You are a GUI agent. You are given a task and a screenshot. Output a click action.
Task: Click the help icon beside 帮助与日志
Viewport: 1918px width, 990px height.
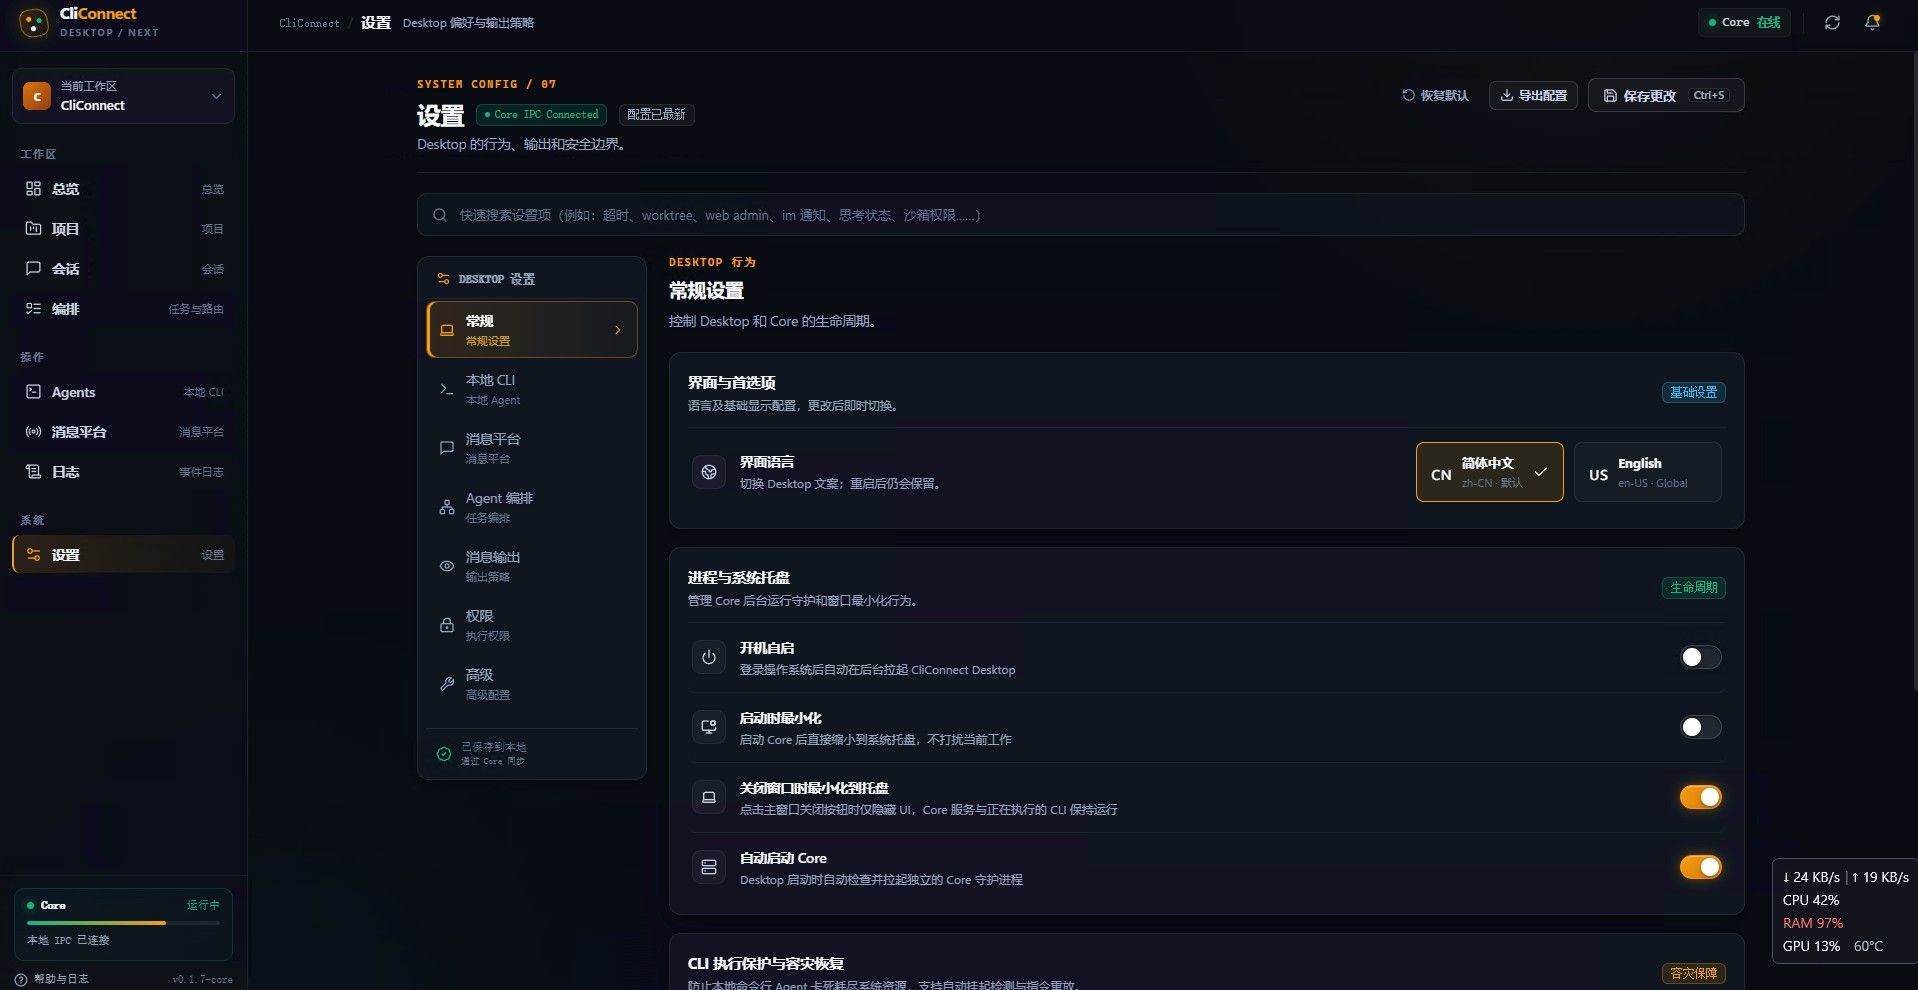pos(21,979)
